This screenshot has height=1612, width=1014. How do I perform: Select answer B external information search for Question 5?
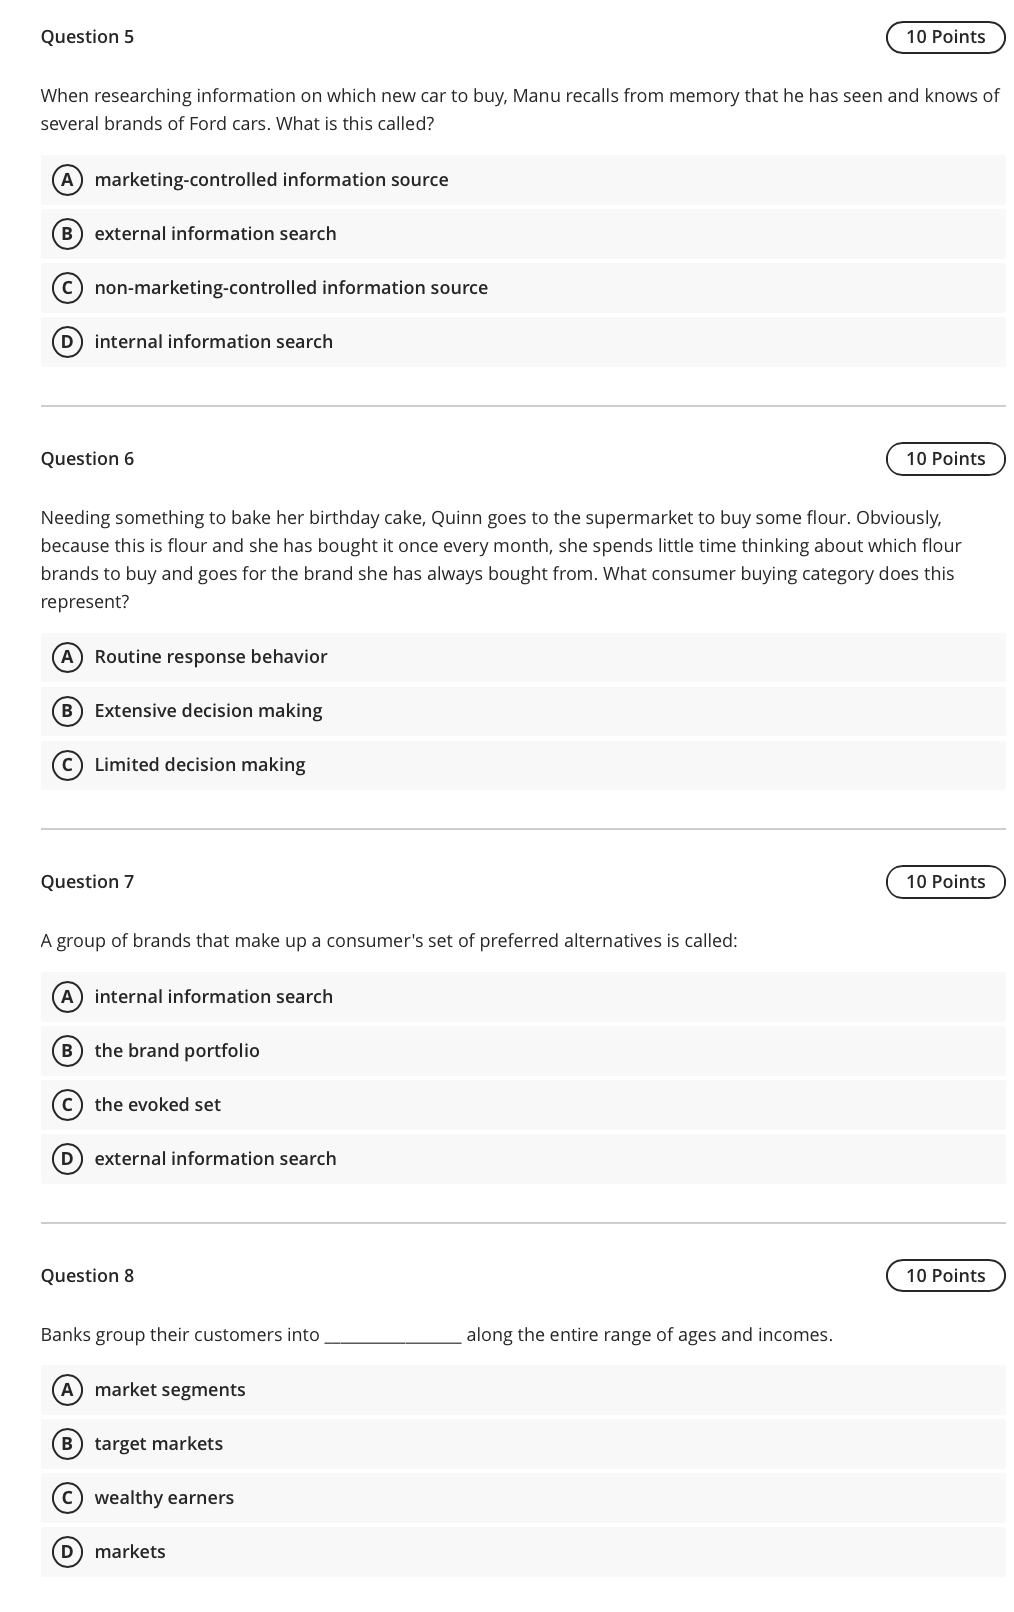click(215, 234)
